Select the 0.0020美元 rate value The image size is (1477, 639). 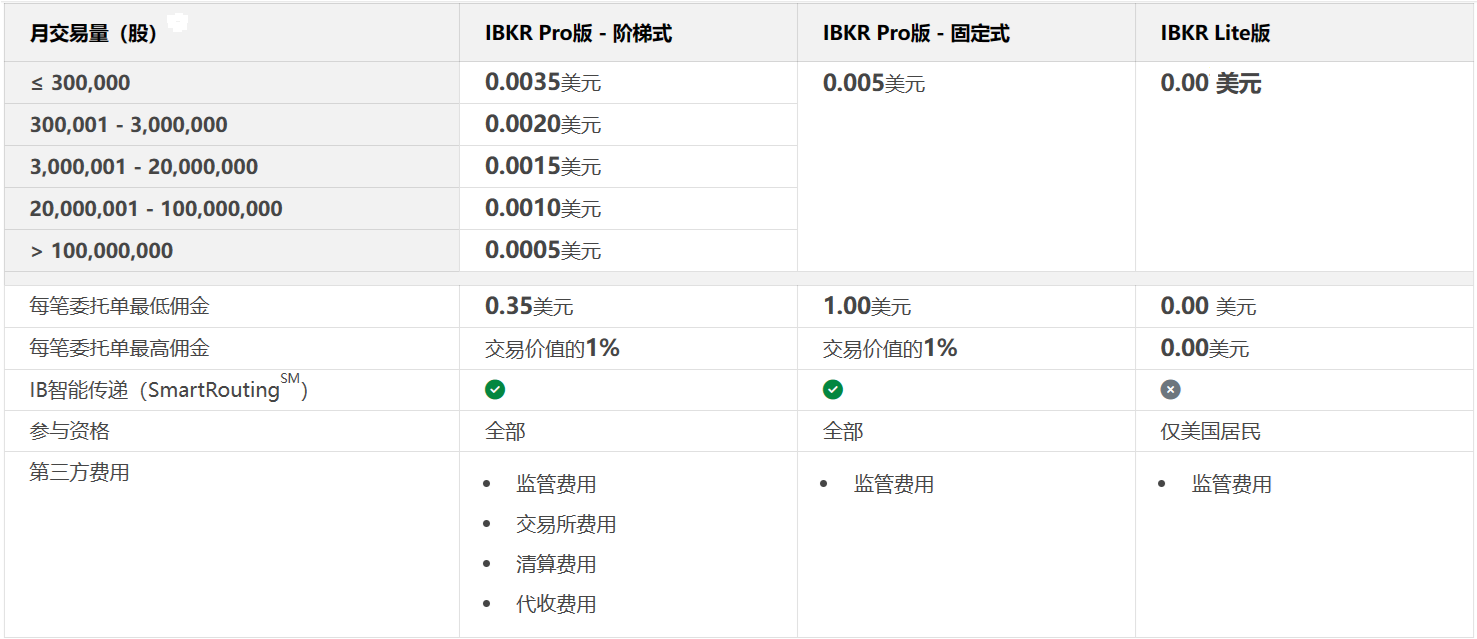pos(543,125)
